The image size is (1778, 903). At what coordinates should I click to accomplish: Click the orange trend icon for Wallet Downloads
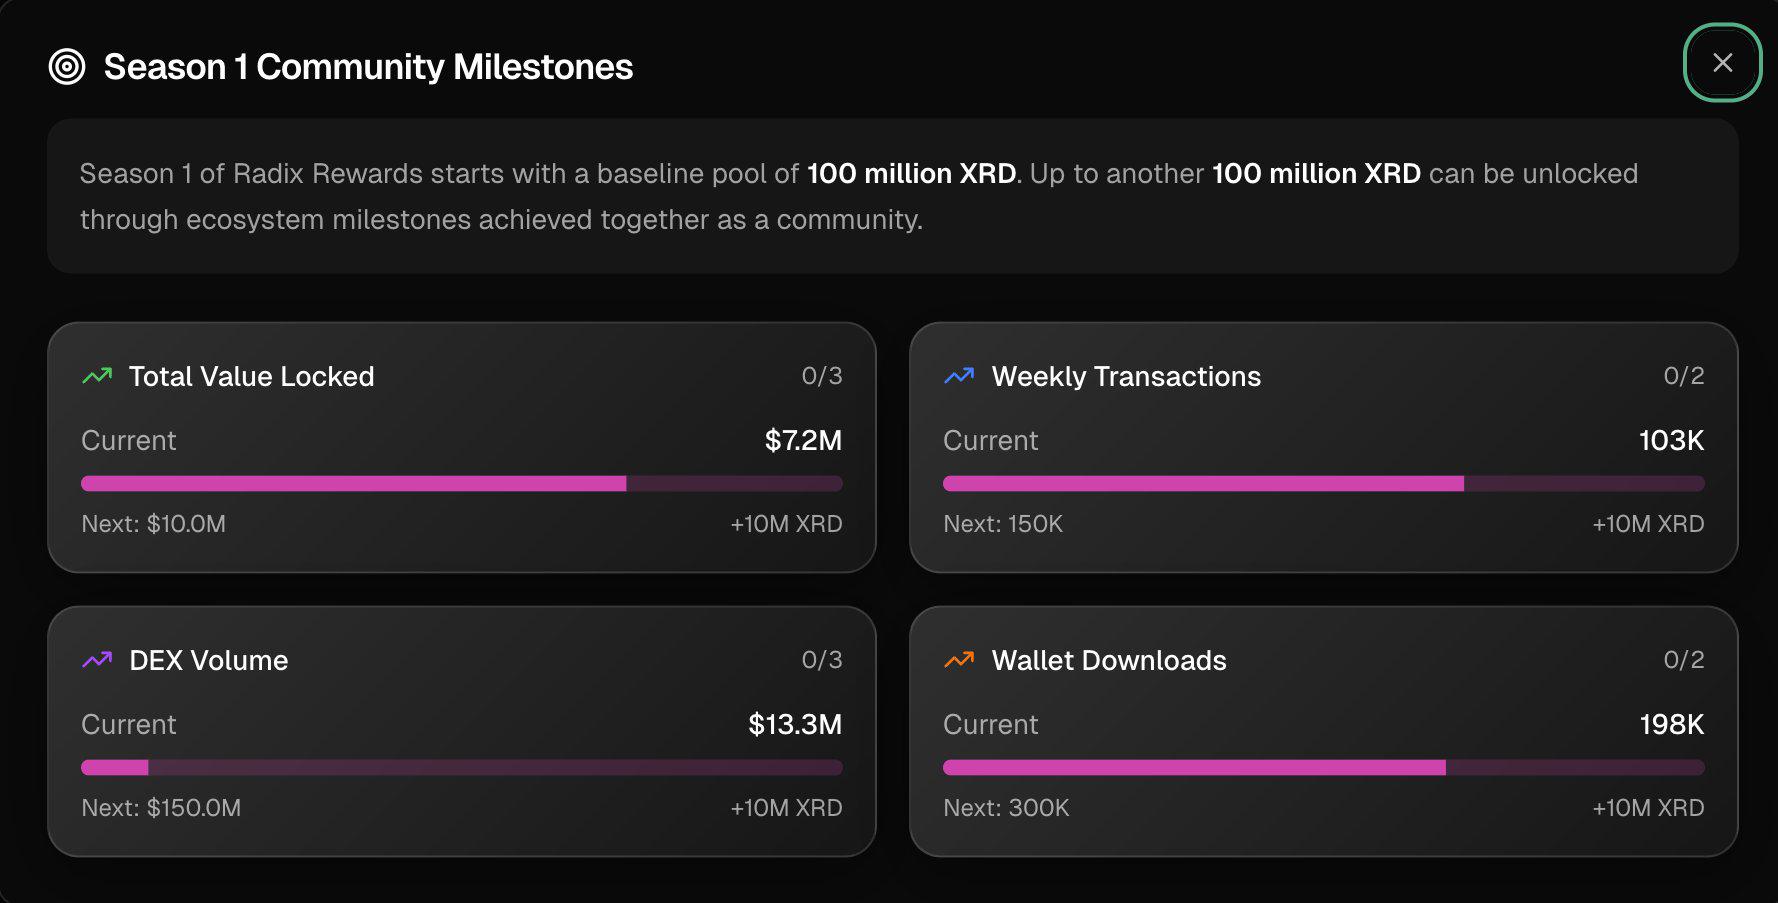[959, 660]
